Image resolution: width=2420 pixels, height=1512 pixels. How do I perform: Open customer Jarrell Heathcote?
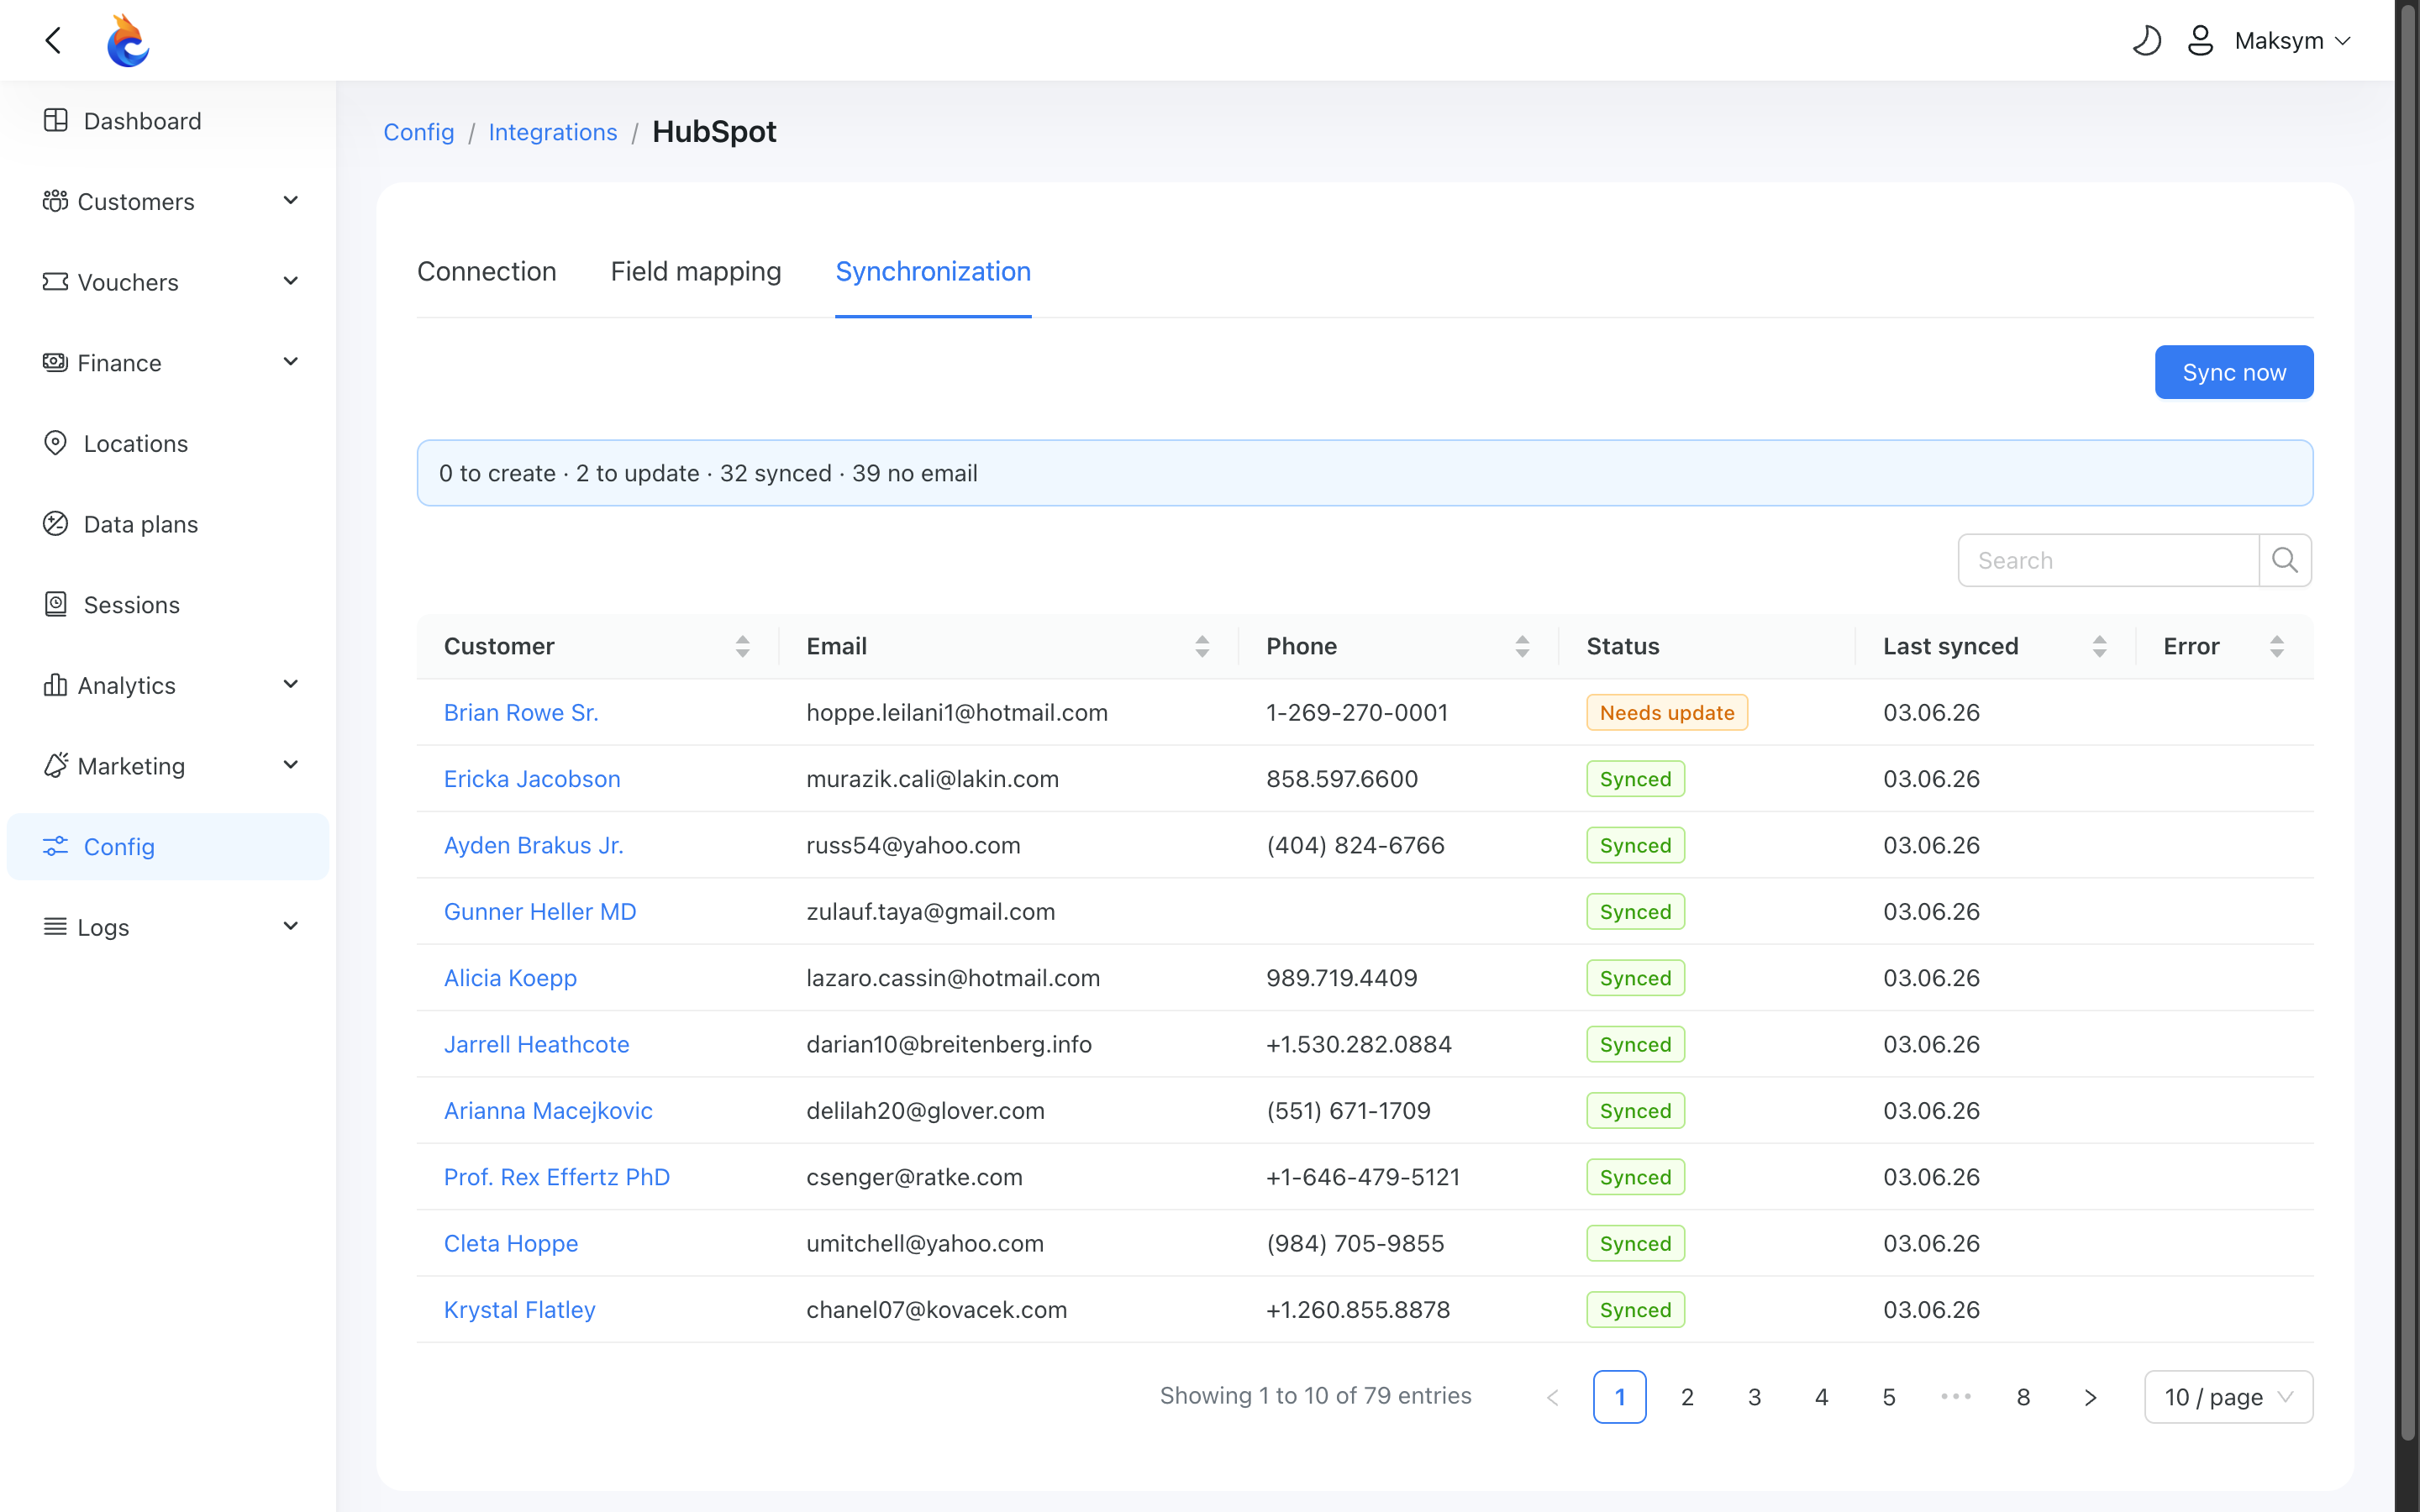pos(537,1044)
